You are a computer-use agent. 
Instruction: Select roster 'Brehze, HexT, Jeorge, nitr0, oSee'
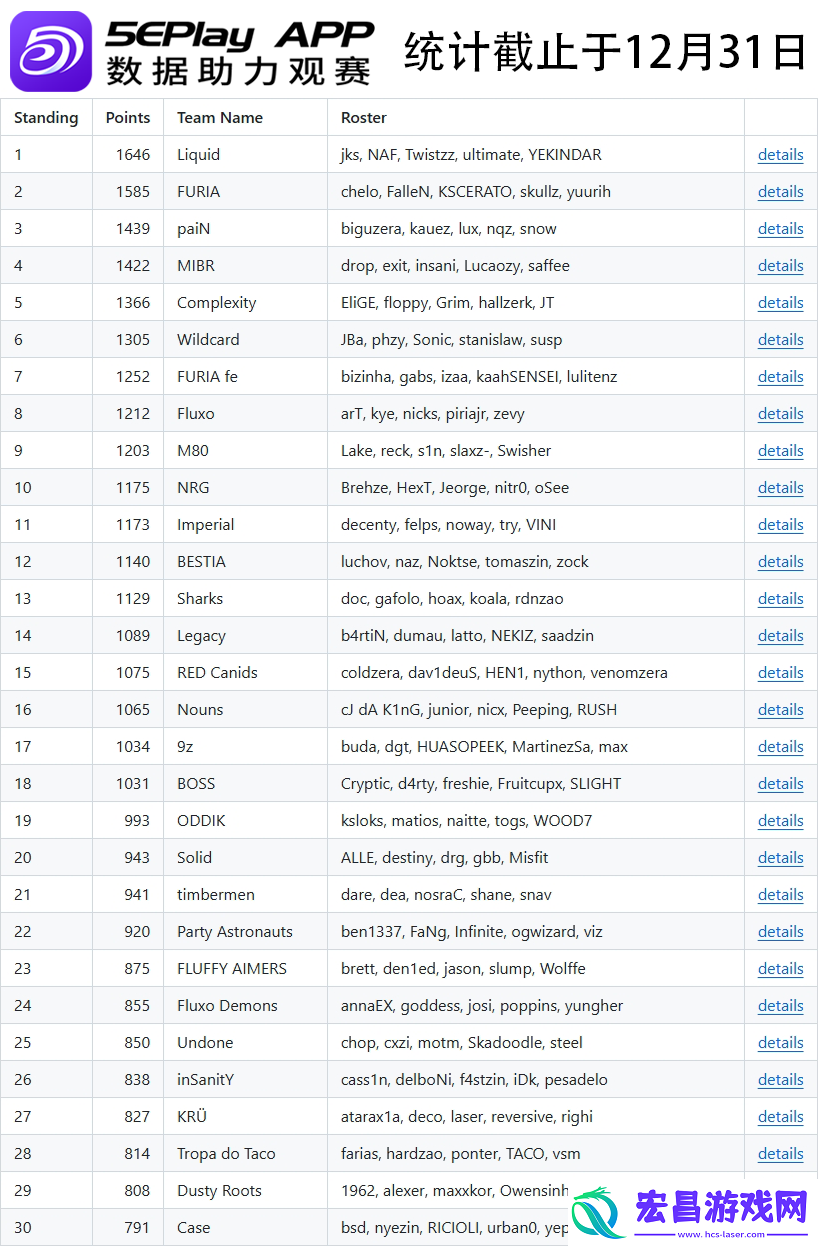click(x=455, y=488)
